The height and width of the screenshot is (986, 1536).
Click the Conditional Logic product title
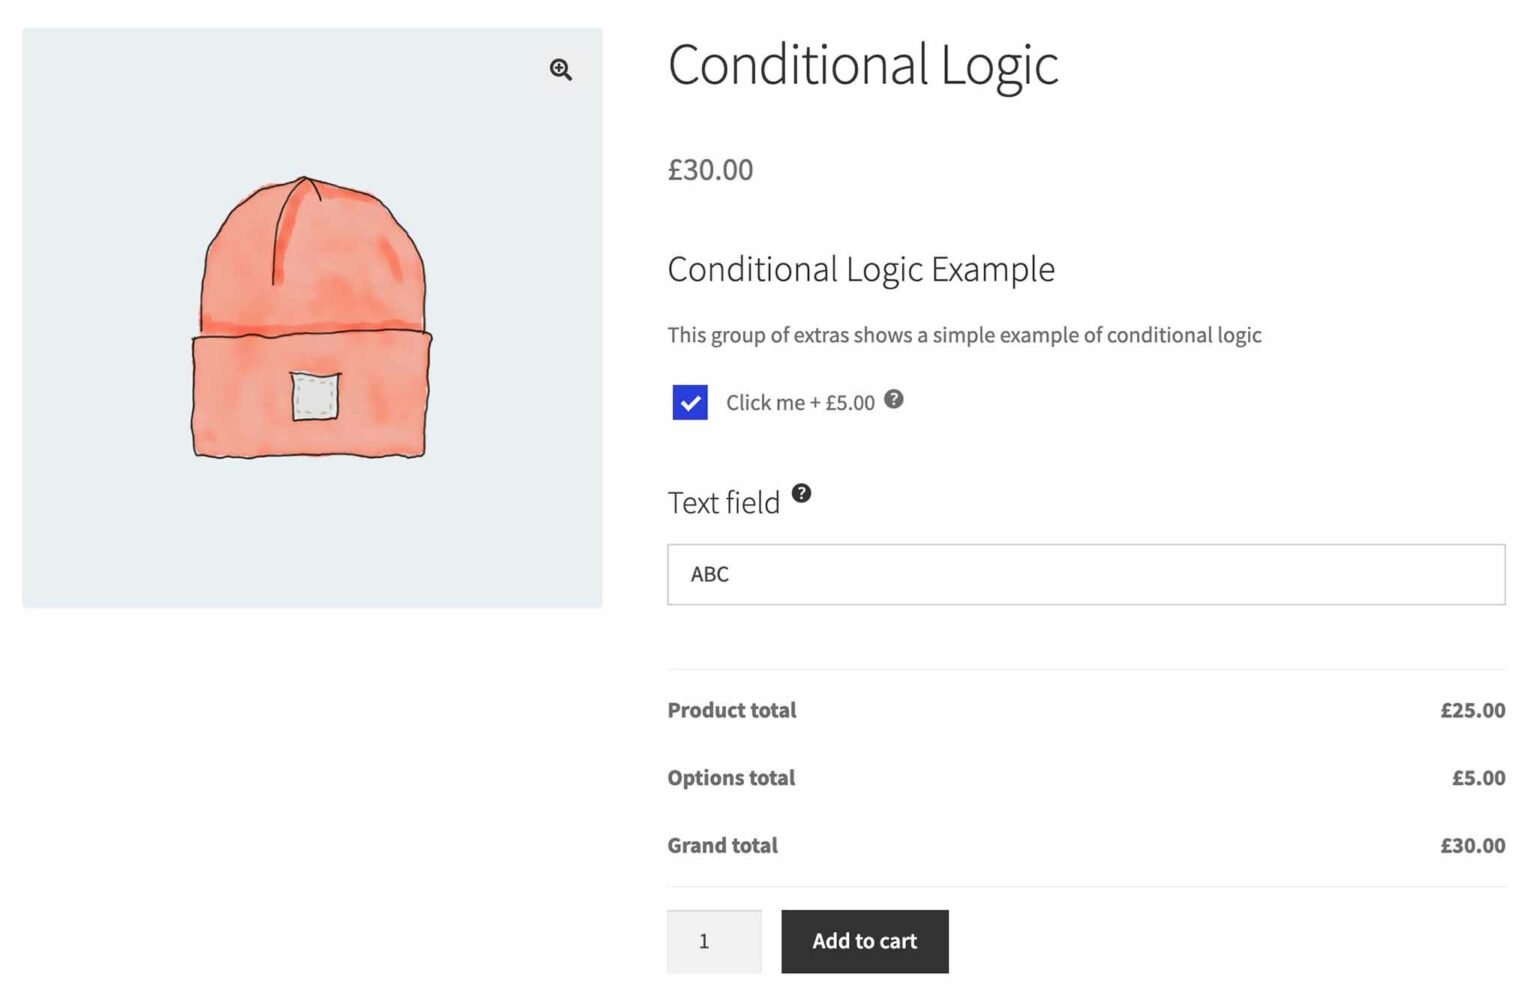(862, 66)
